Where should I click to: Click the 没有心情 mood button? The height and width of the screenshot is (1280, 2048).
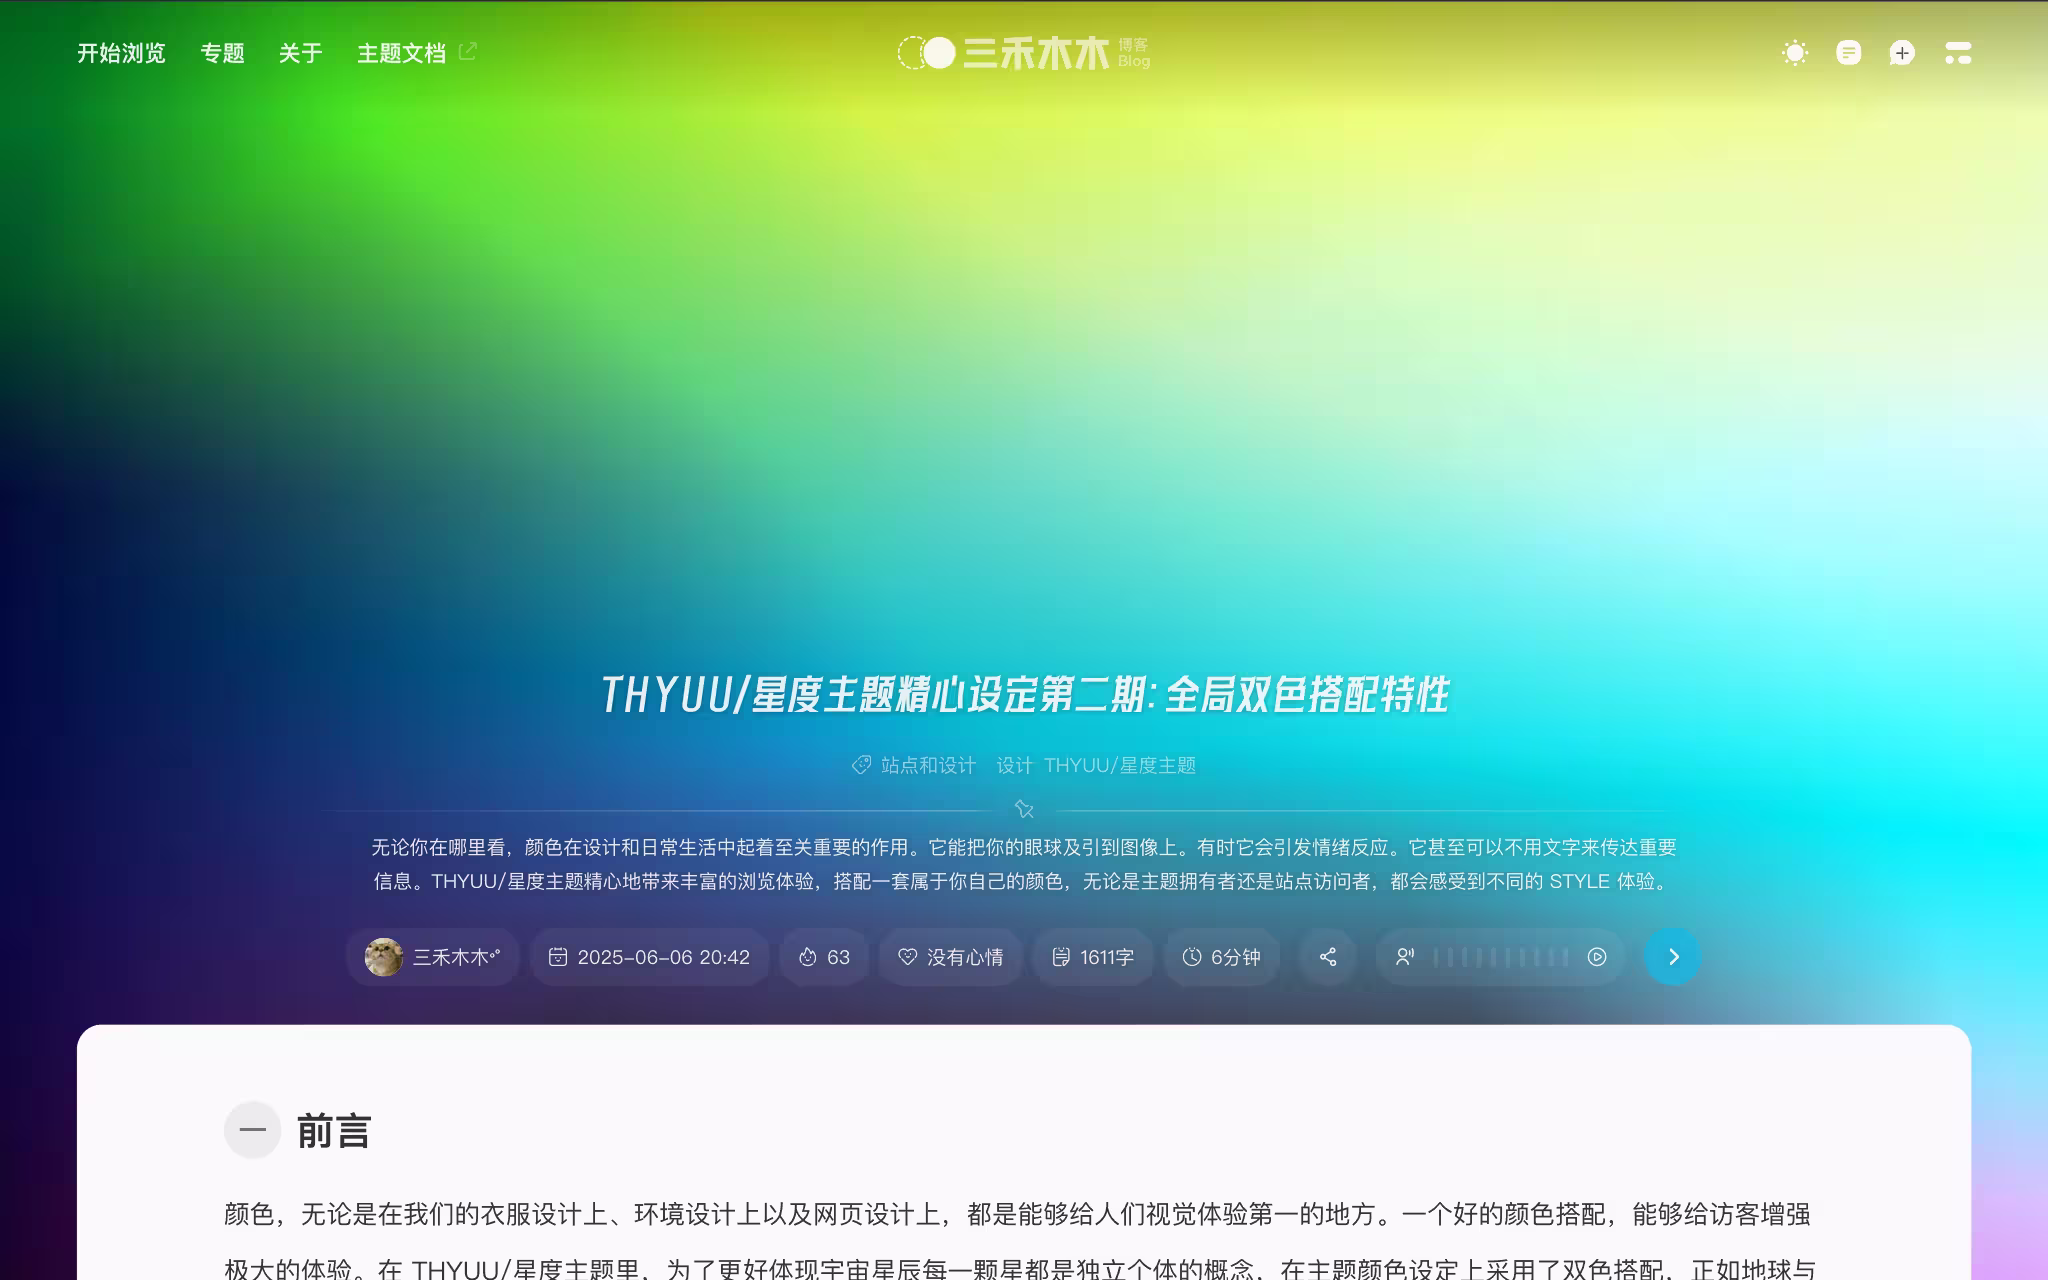950,957
